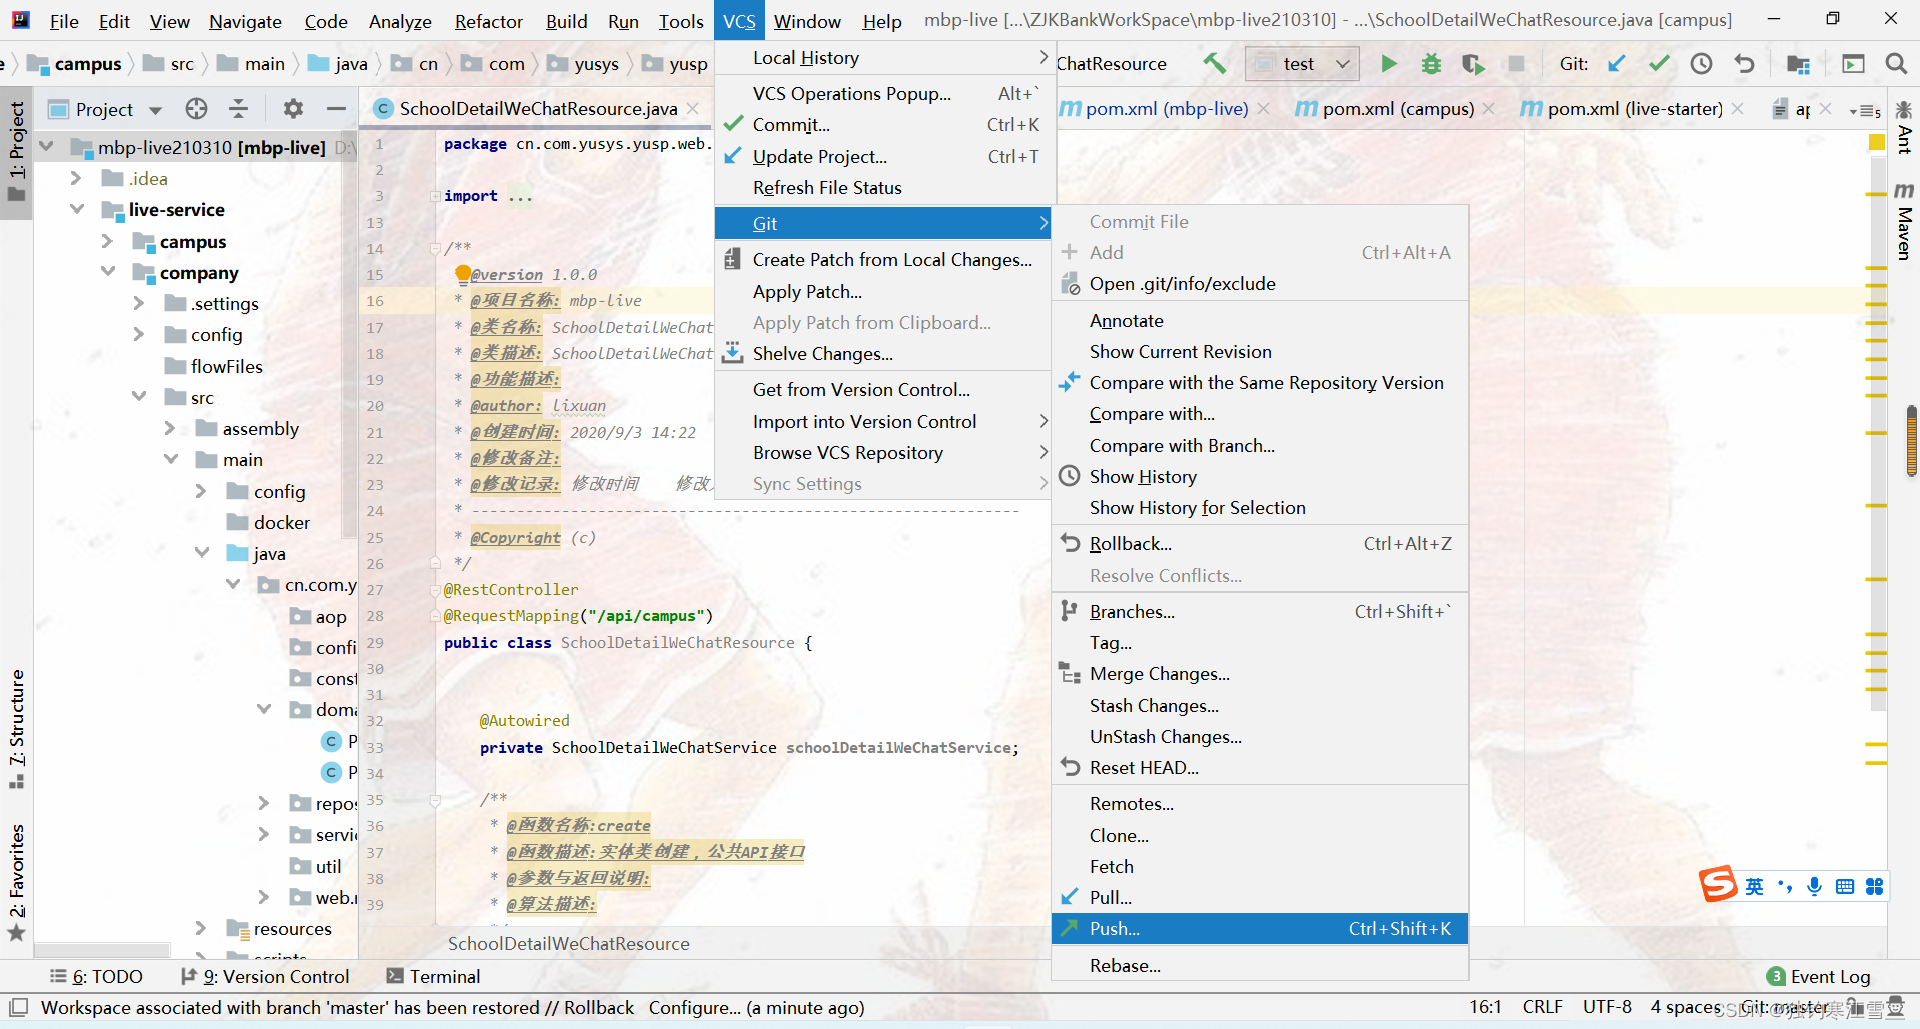The image size is (1920, 1029).
Task: Switch to pom.xml (campus) tab
Action: pyautogui.click(x=1398, y=108)
